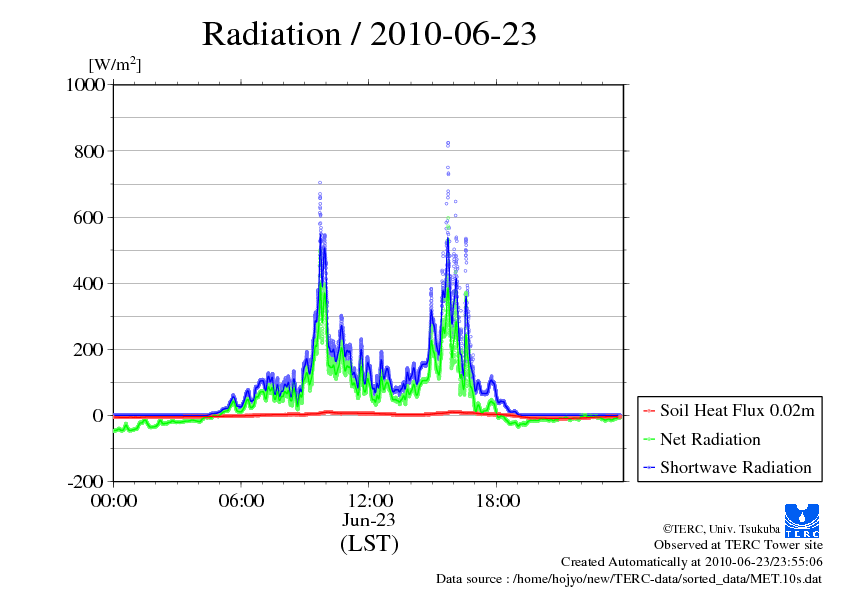Click the blue legend line marker
The height and width of the screenshot is (595, 842).
pos(649,467)
